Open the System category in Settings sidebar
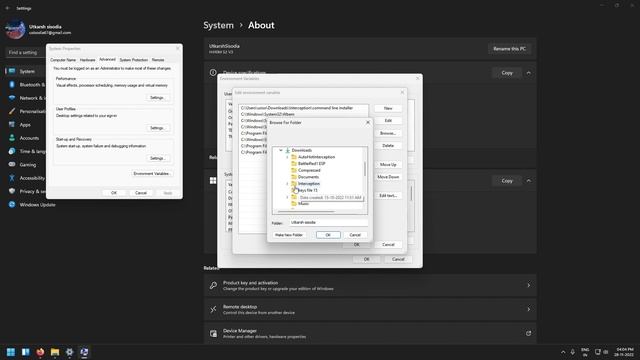This screenshot has height=360, width=640. coord(25,71)
